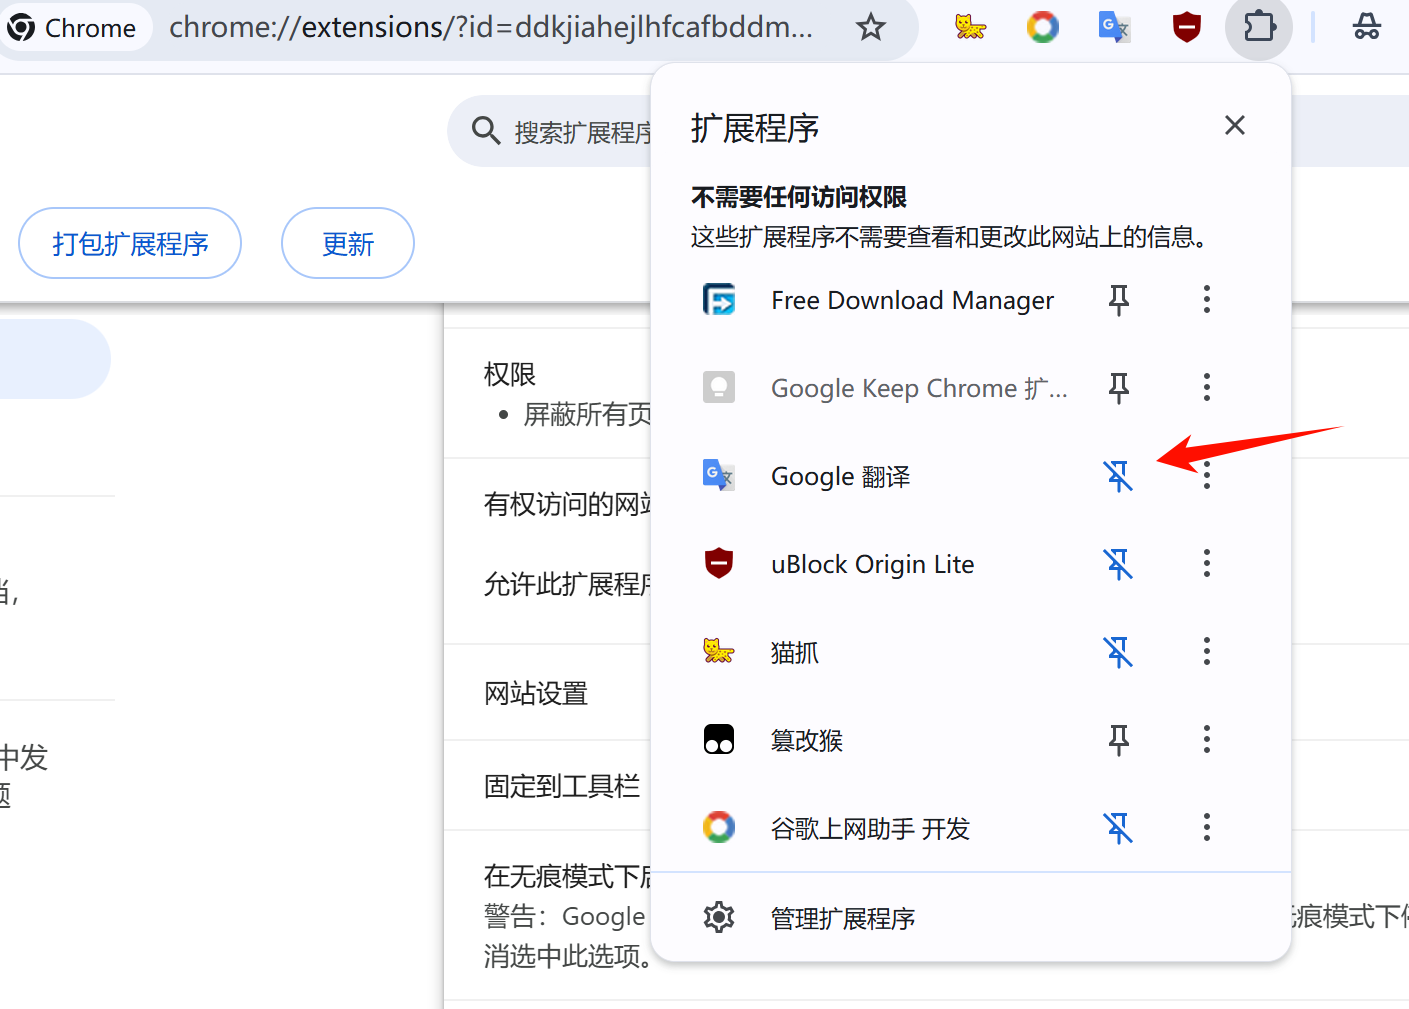The width and height of the screenshot is (1409, 1009).
Task: Open more options for uBlock Origin Lite
Action: 1207,563
